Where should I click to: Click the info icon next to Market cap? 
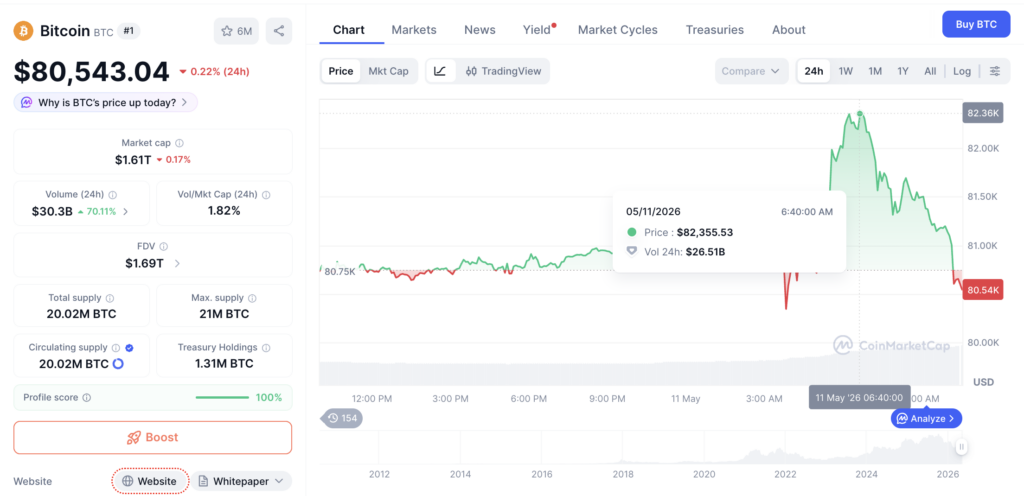coord(180,142)
